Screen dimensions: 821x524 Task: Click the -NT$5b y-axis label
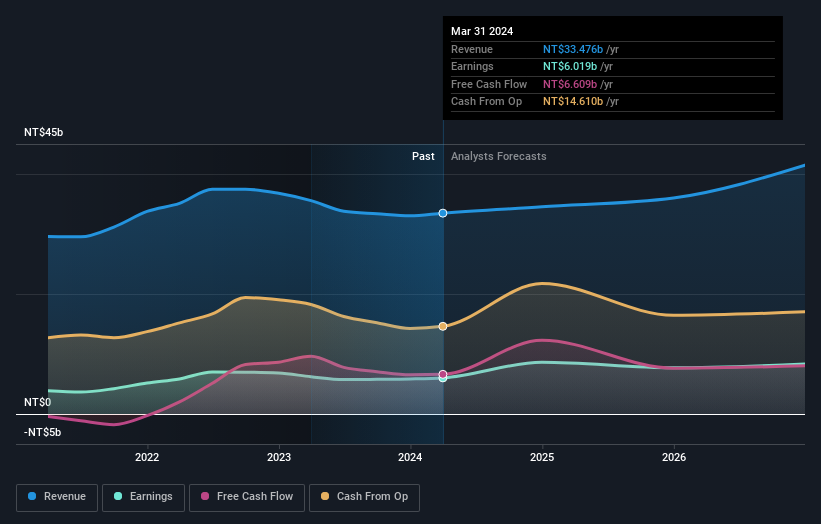point(42,432)
